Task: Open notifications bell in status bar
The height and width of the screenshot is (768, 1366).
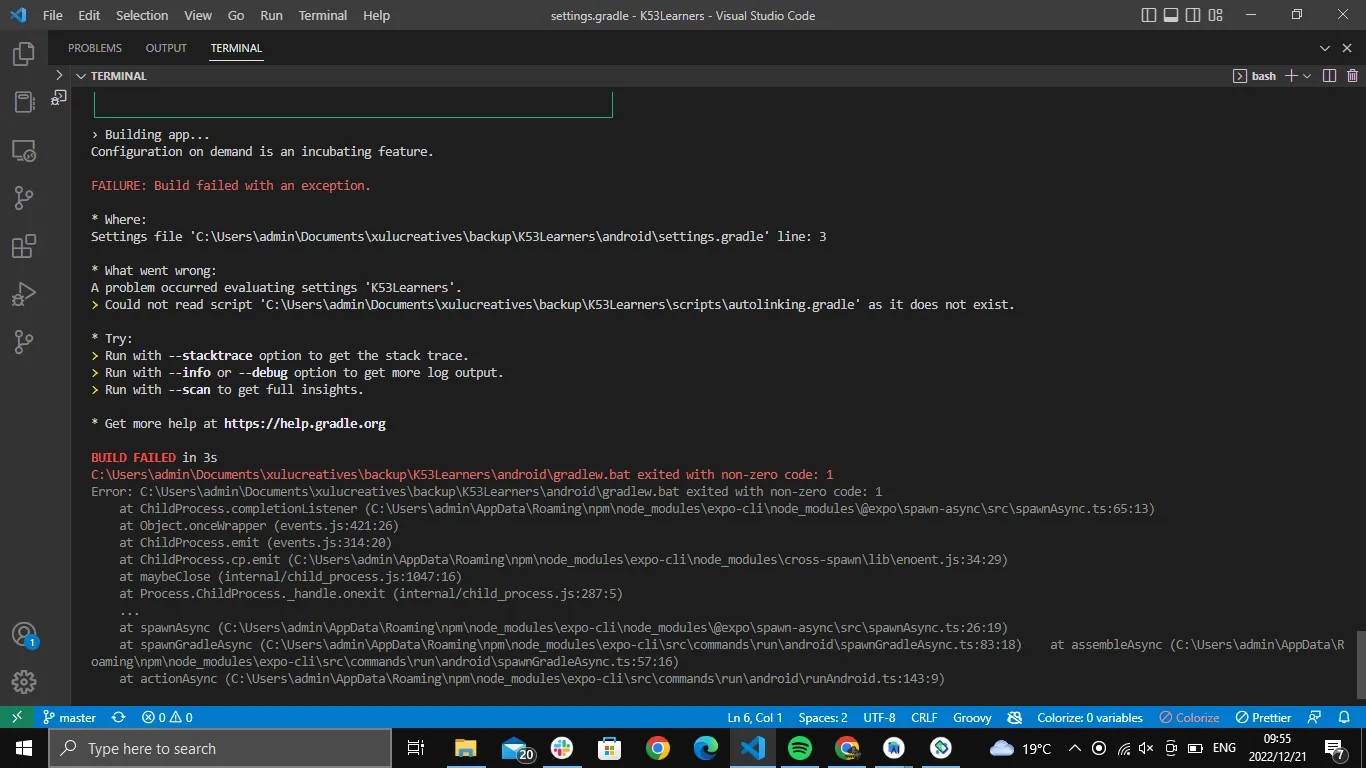Action: pos(1345,717)
